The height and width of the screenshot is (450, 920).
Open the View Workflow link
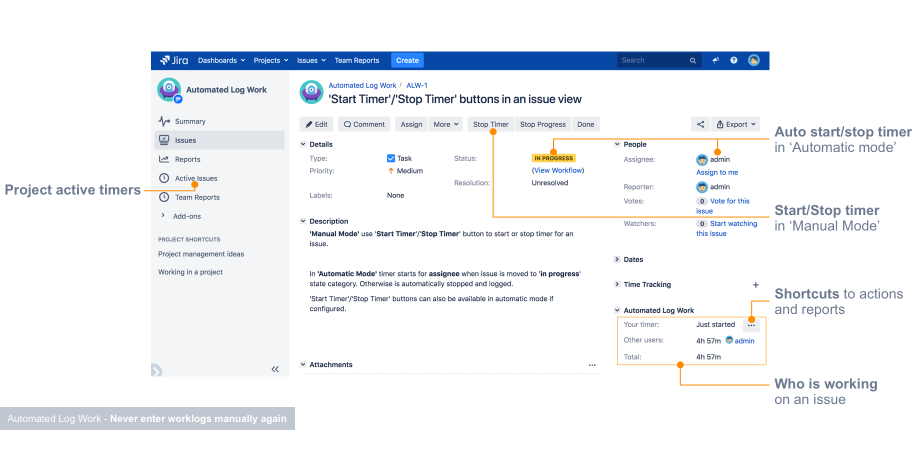558,171
